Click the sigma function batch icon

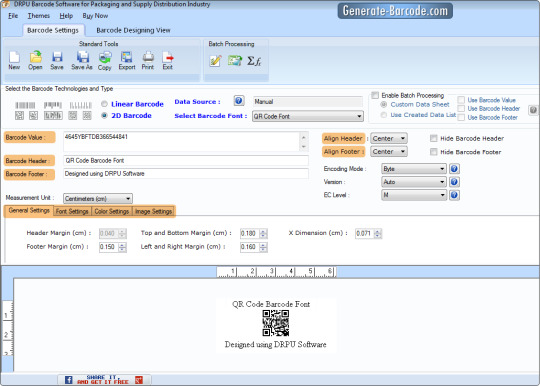click(x=254, y=61)
